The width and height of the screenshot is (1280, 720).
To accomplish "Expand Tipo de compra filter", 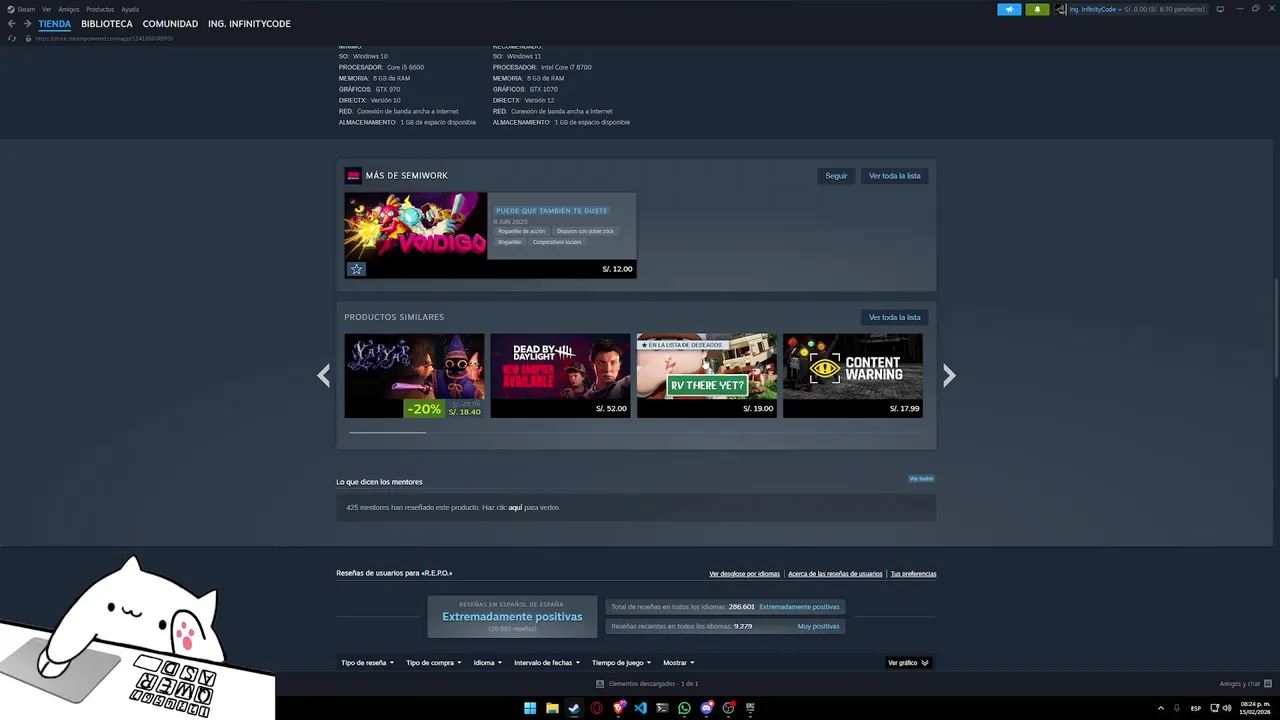I will pyautogui.click(x=433, y=663).
